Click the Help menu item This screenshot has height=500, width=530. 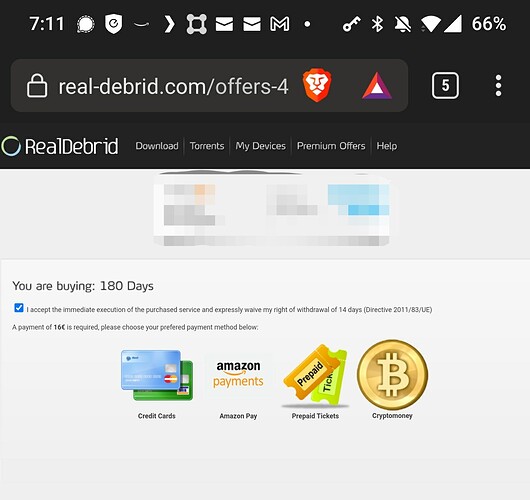point(387,146)
